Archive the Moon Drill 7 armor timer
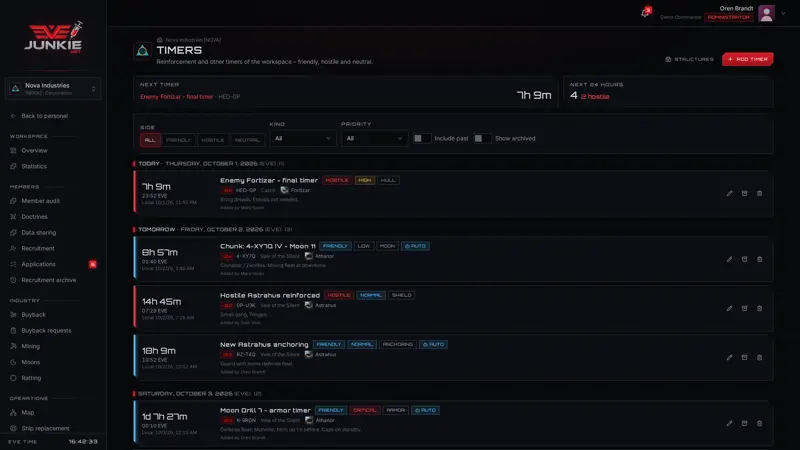The height and width of the screenshot is (450, 800). click(x=744, y=423)
